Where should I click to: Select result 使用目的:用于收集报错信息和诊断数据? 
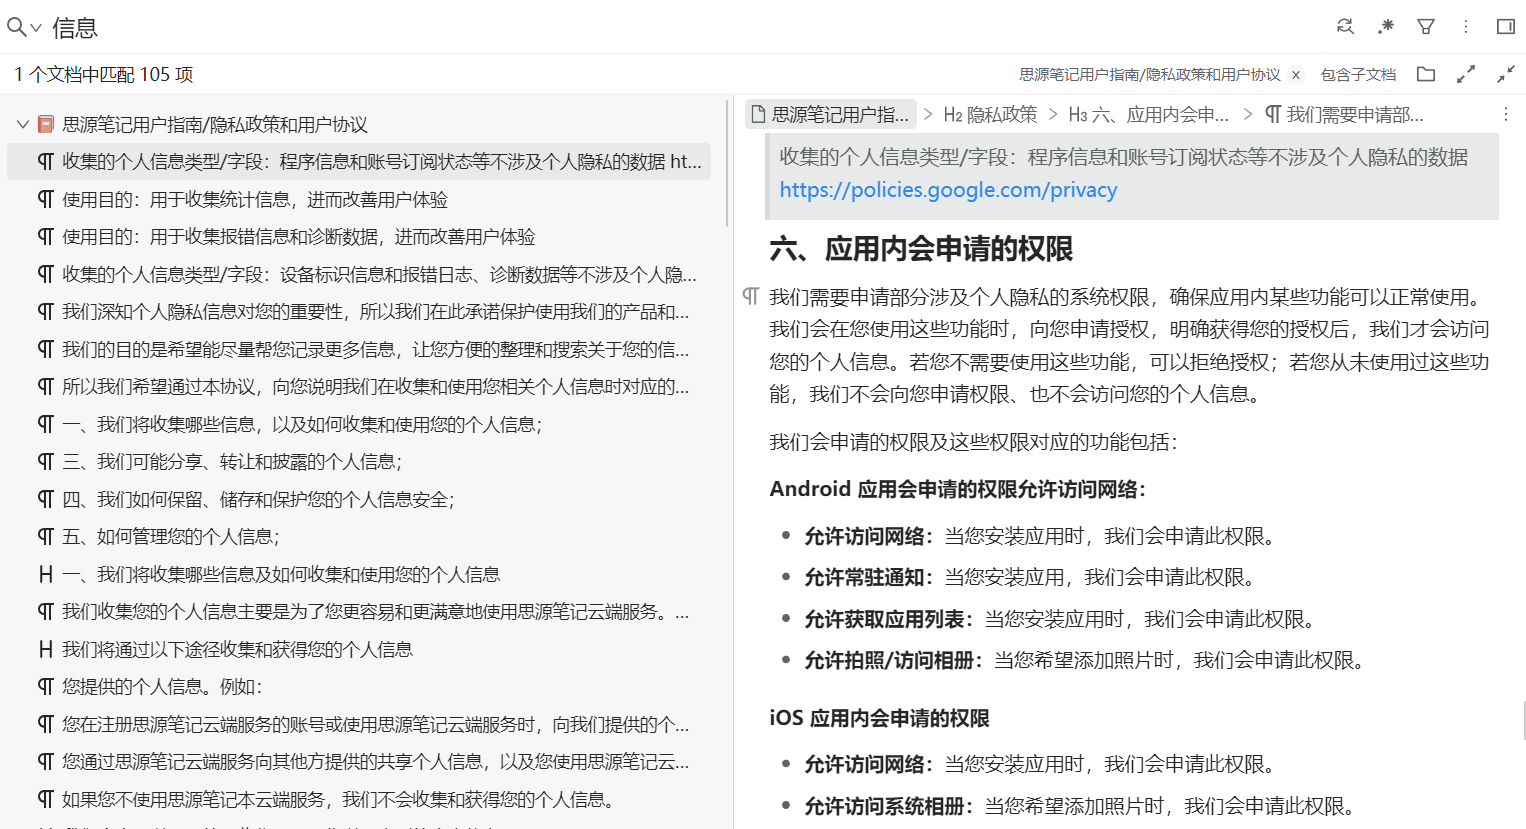tap(359, 237)
